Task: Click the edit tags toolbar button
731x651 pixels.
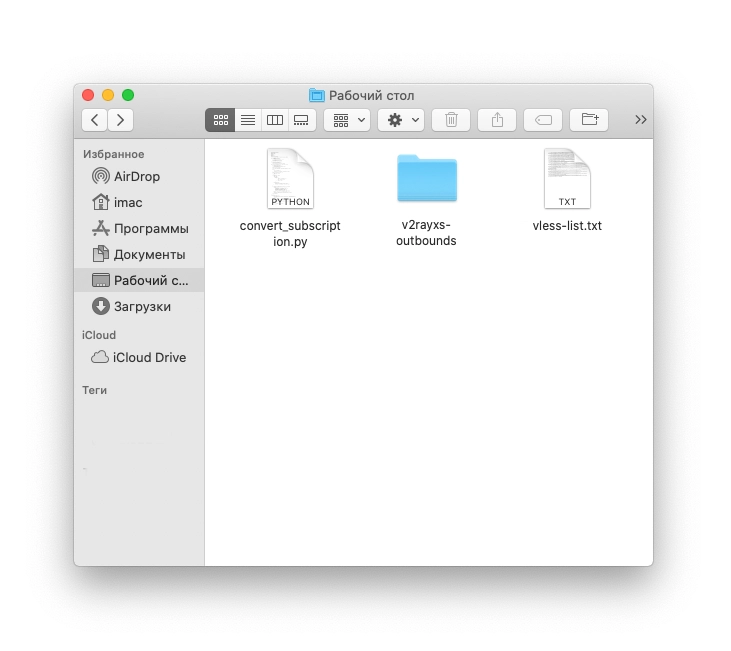Action: [x=543, y=120]
